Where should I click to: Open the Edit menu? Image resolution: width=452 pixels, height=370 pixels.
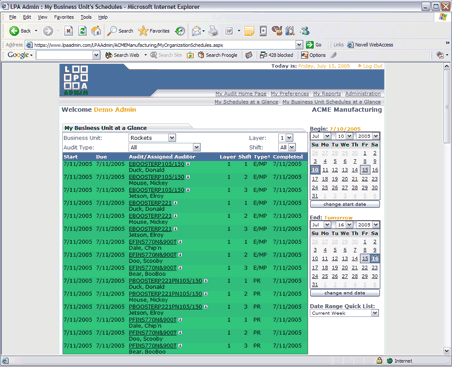[27, 17]
